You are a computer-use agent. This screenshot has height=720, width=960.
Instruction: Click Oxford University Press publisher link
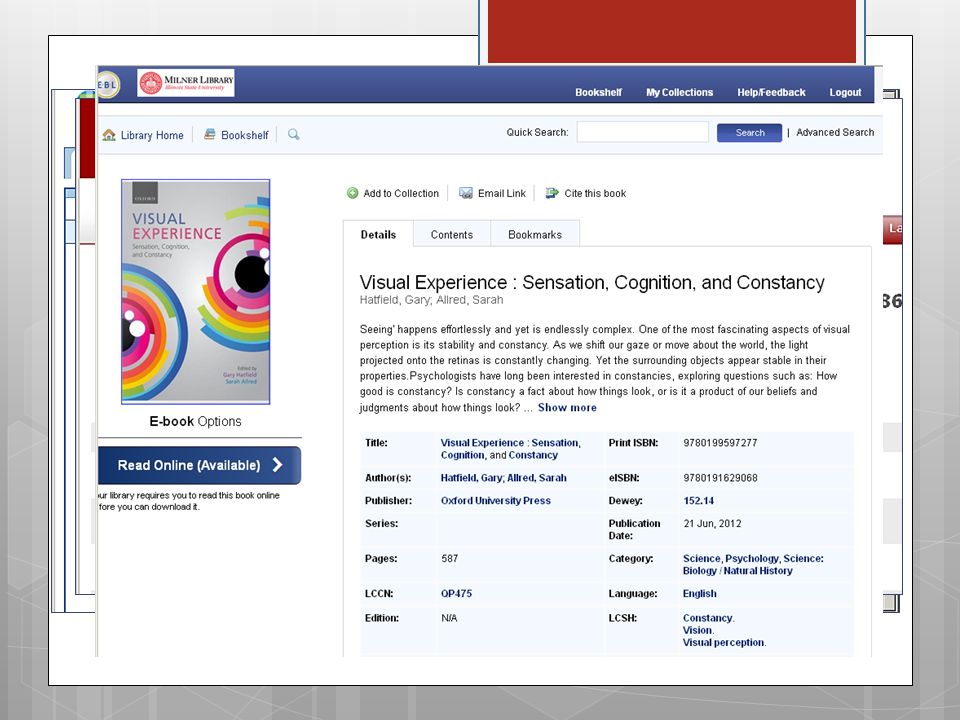pyautogui.click(x=495, y=500)
